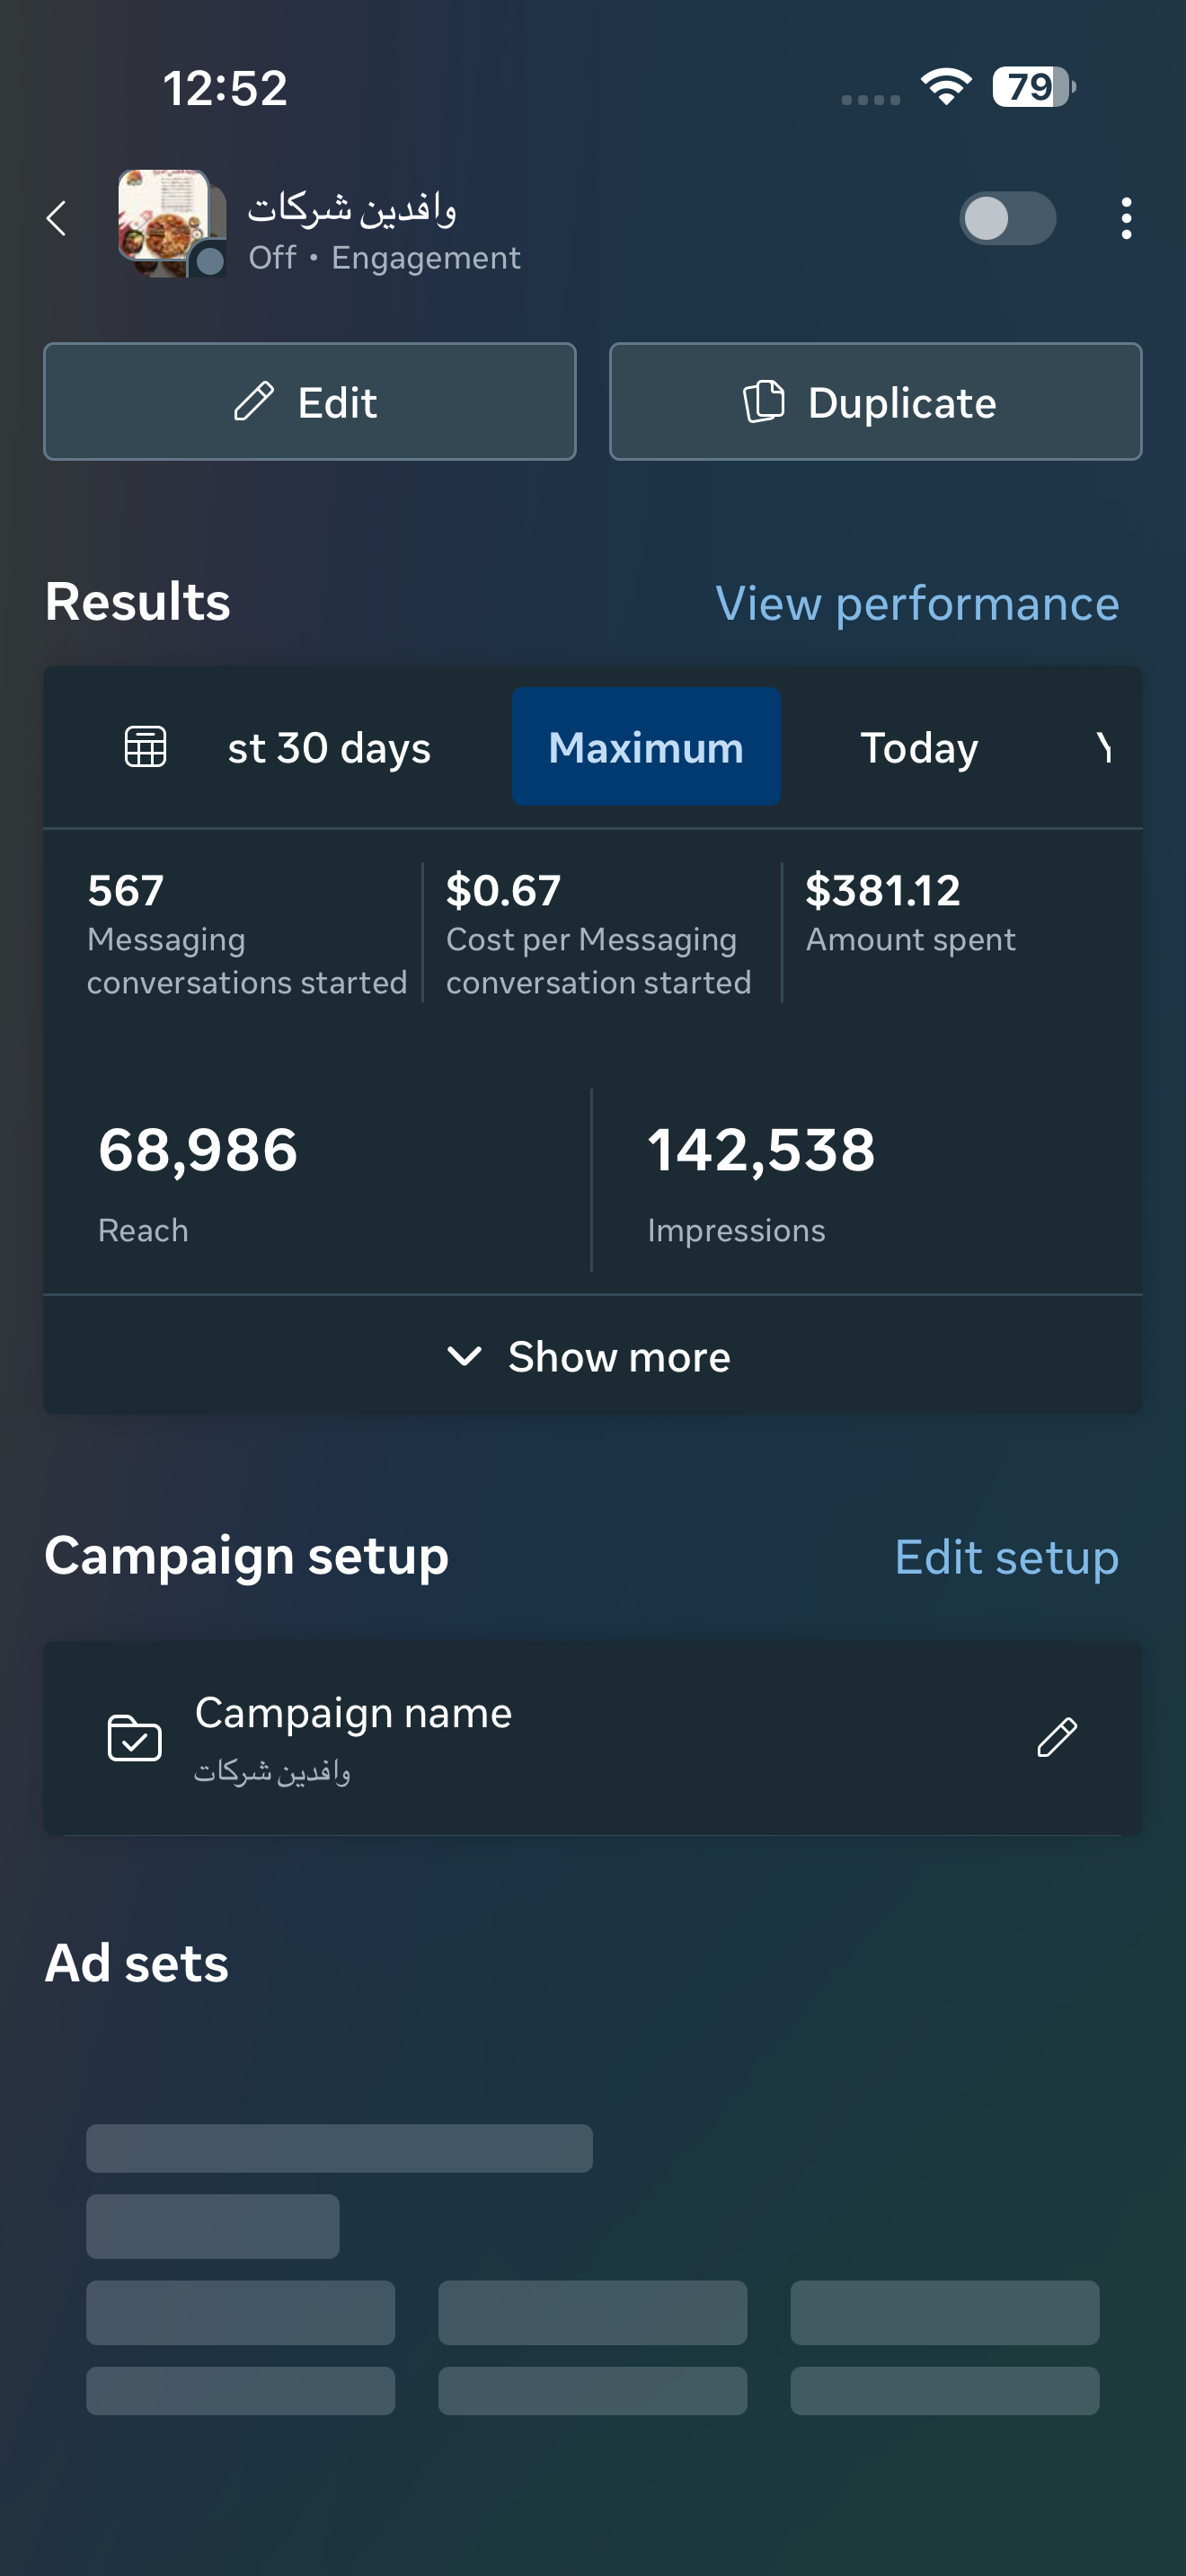Select the Maximum date range tab

point(646,747)
